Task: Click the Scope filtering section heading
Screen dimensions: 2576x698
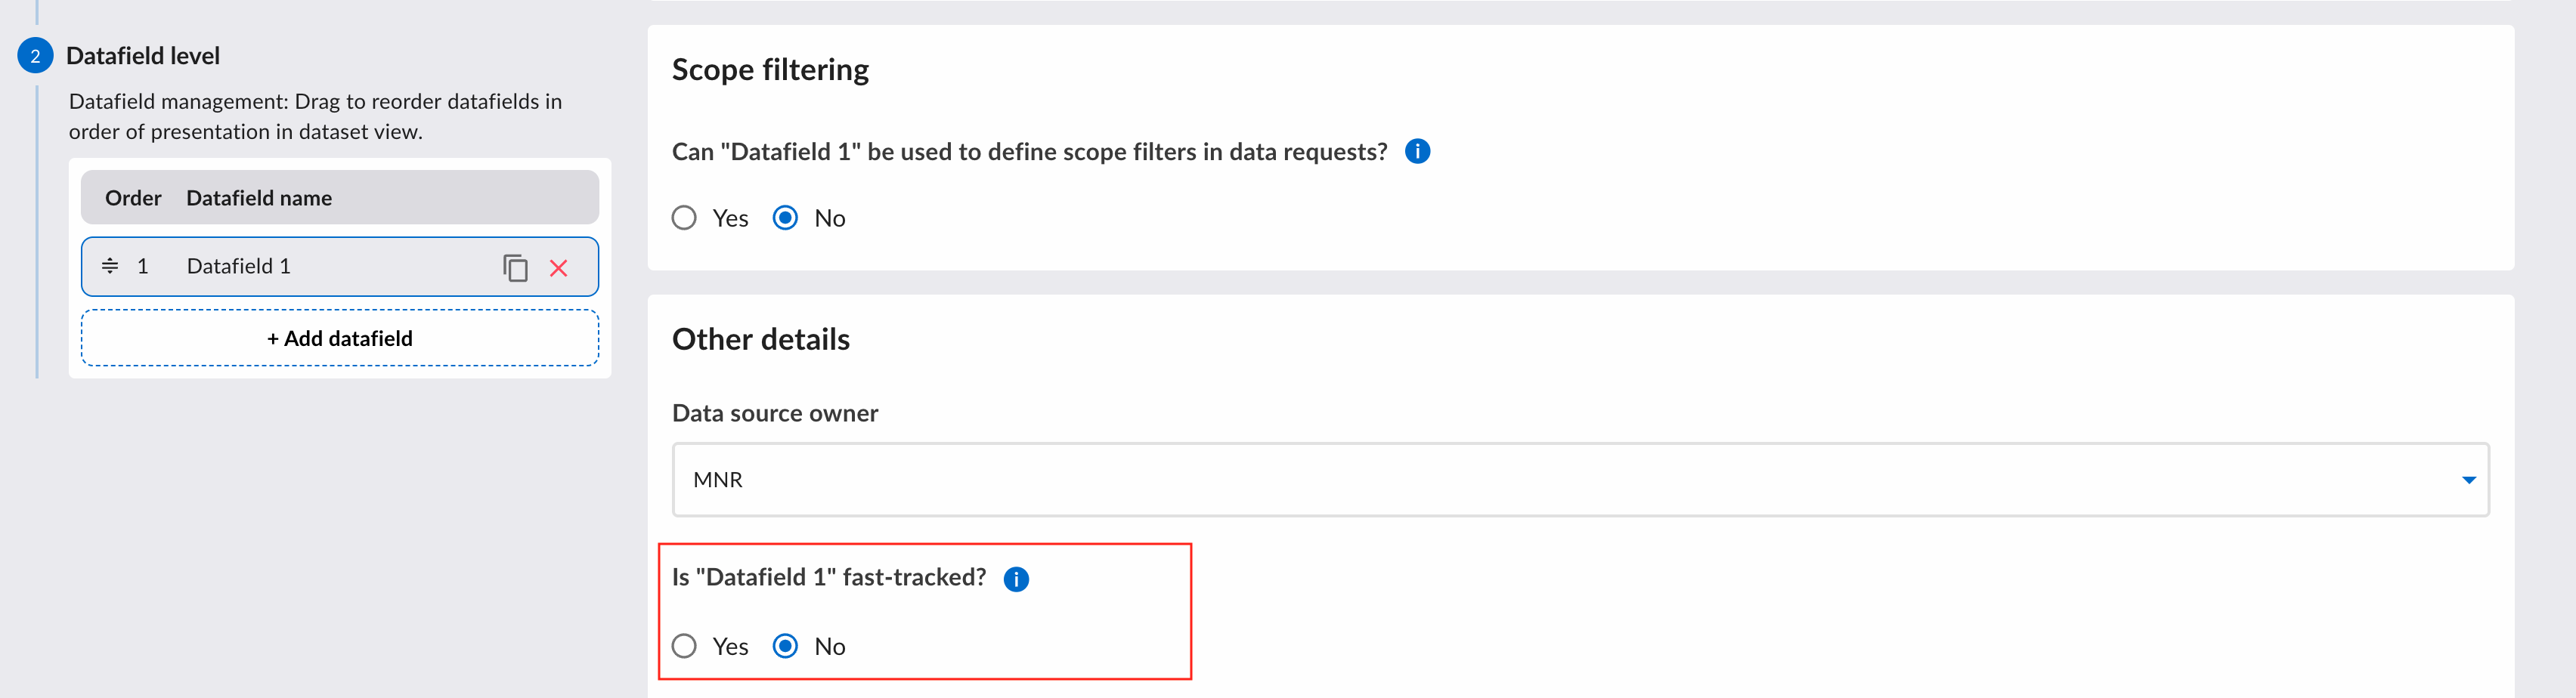Action: pos(770,70)
